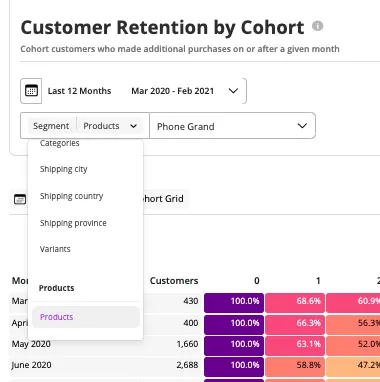Click the small calendar icon near Cohort Grid
The image size is (380, 382).
click(x=20, y=199)
